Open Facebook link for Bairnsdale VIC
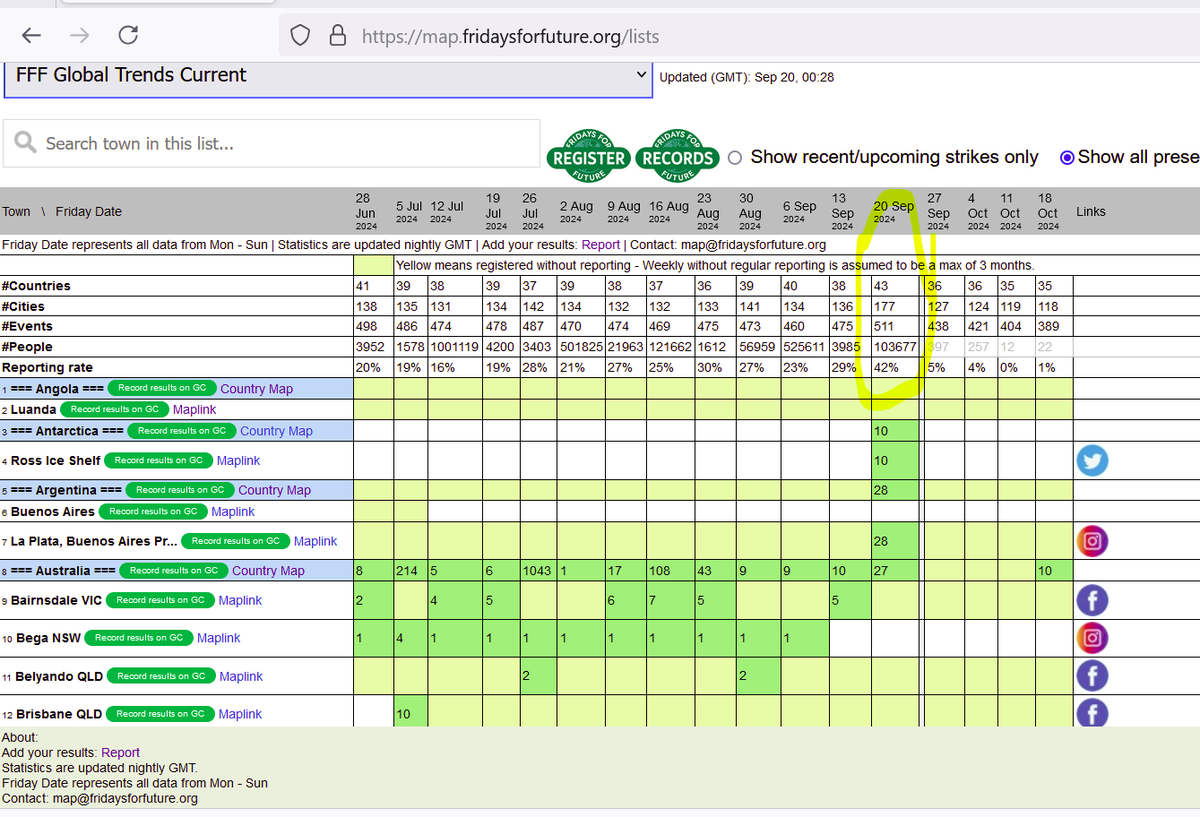The height and width of the screenshot is (817, 1200). [x=1092, y=600]
